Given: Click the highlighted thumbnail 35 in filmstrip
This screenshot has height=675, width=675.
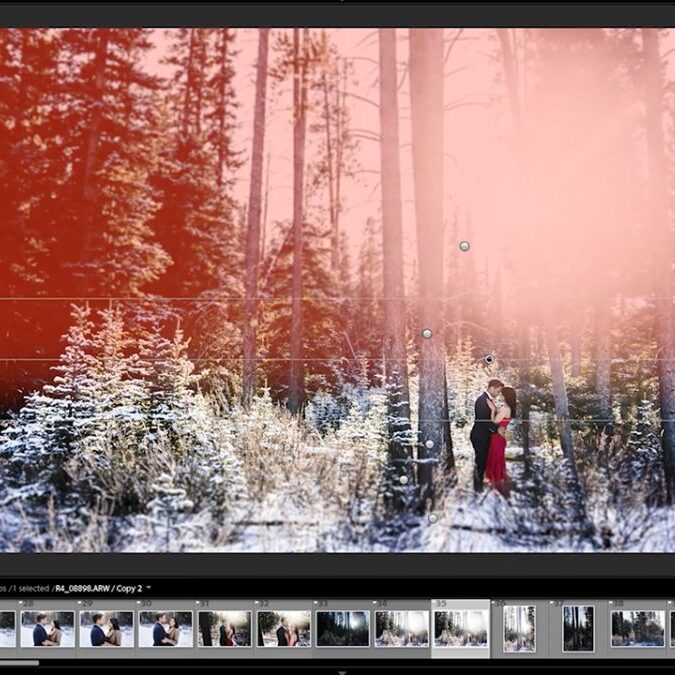Looking at the screenshot, I should point(460,629).
